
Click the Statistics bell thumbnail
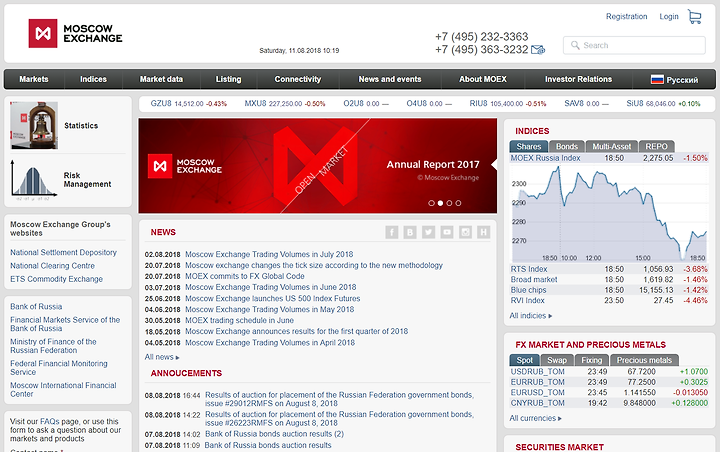tap(34, 125)
